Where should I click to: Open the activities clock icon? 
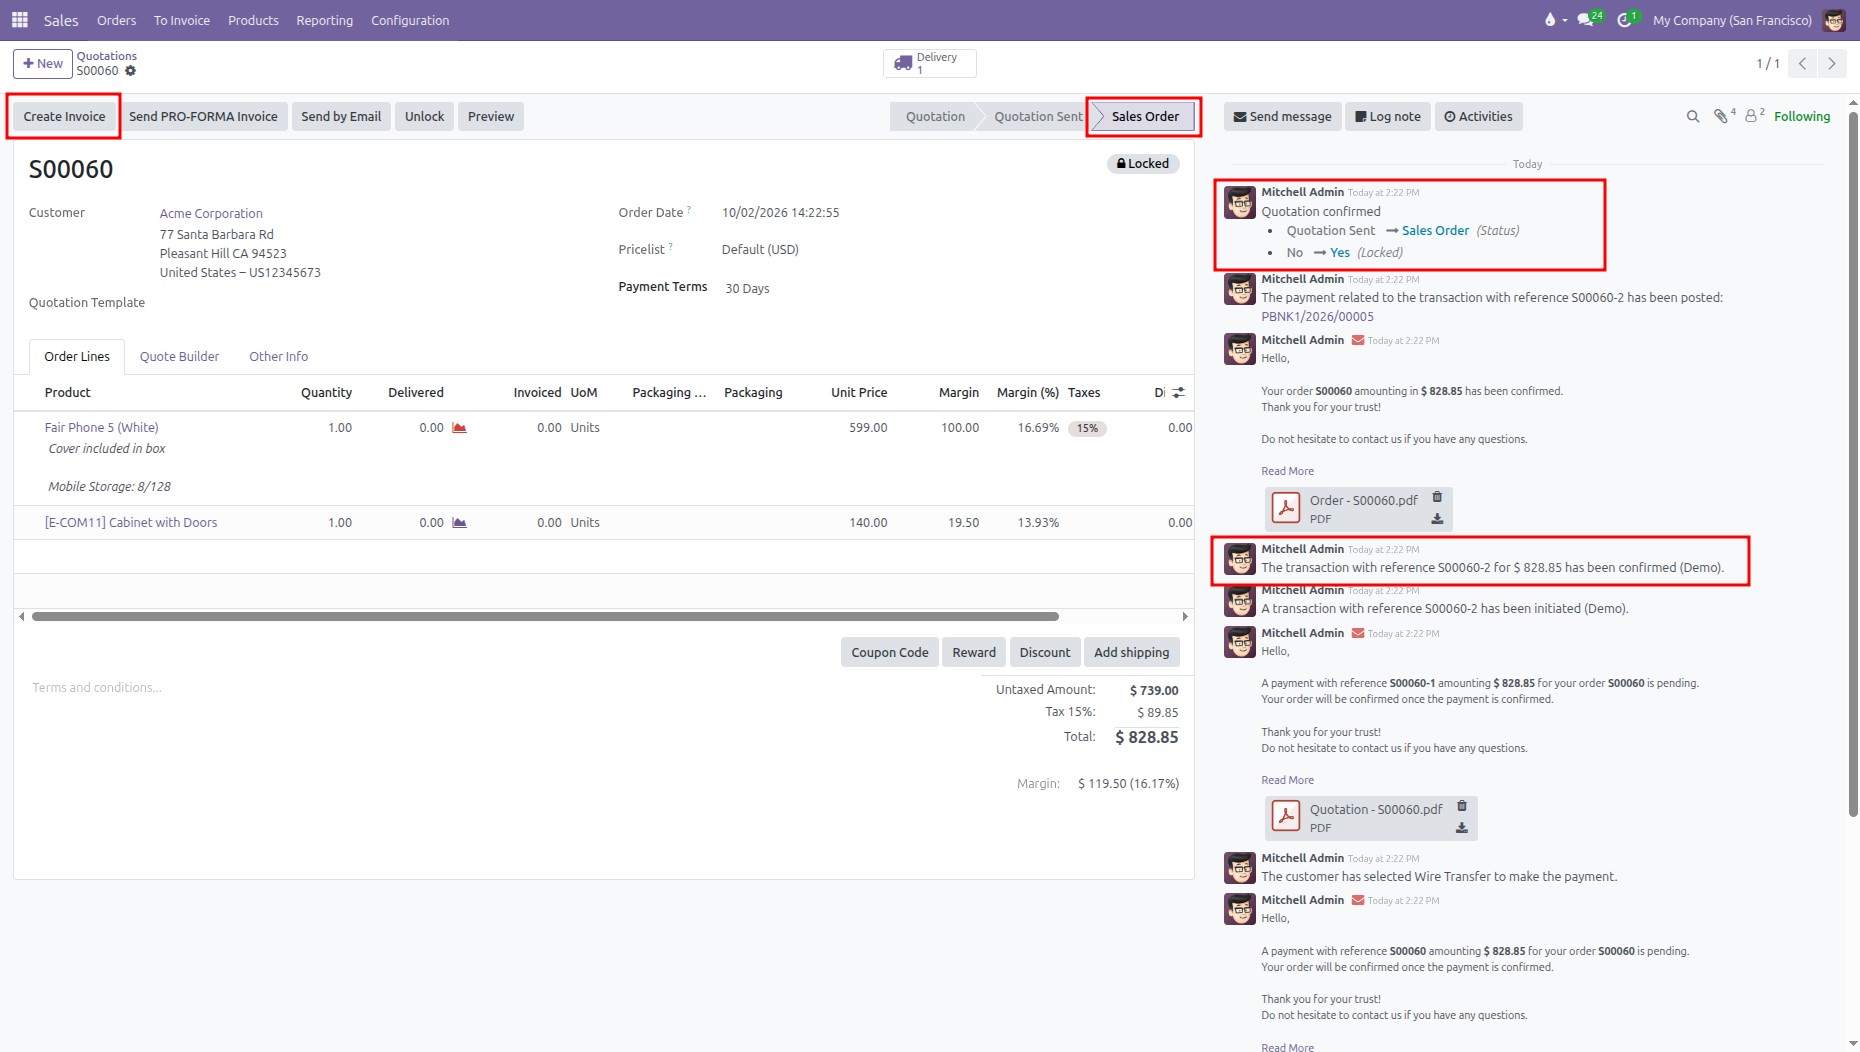pos(1625,20)
